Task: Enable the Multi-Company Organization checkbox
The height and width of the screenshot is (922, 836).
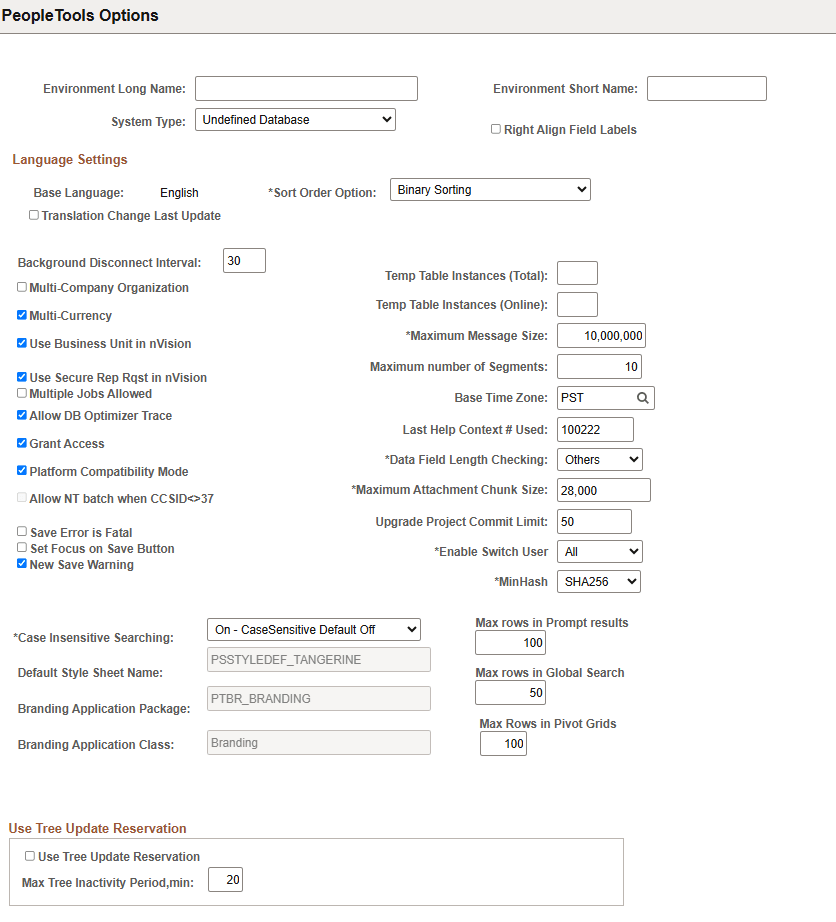Action: pos(21,287)
